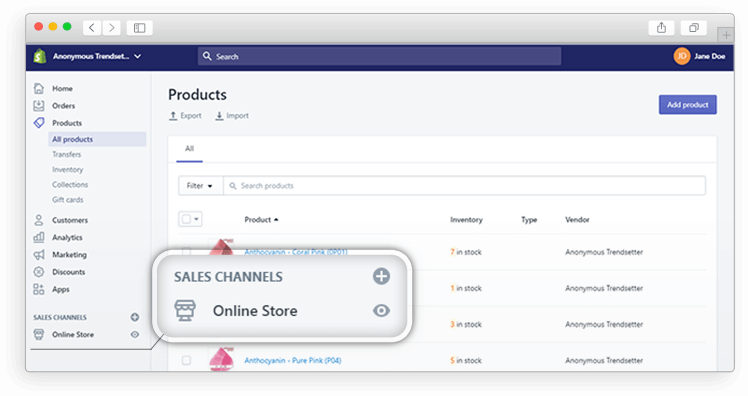Open Collections in the Products submenu
This screenshot has height=396, width=748.
pyautogui.click(x=70, y=185)
